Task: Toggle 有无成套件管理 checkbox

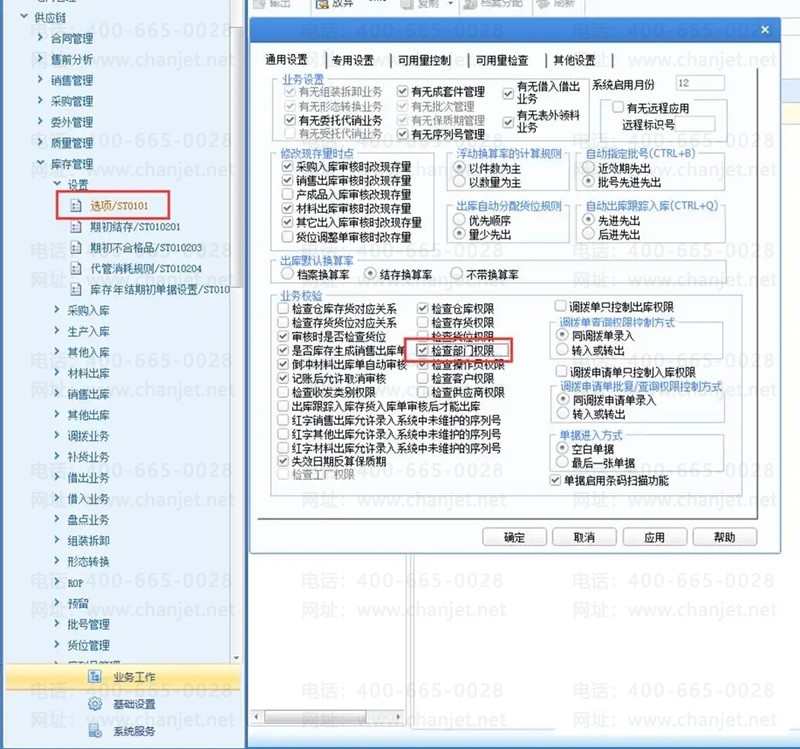Action: 403,91
